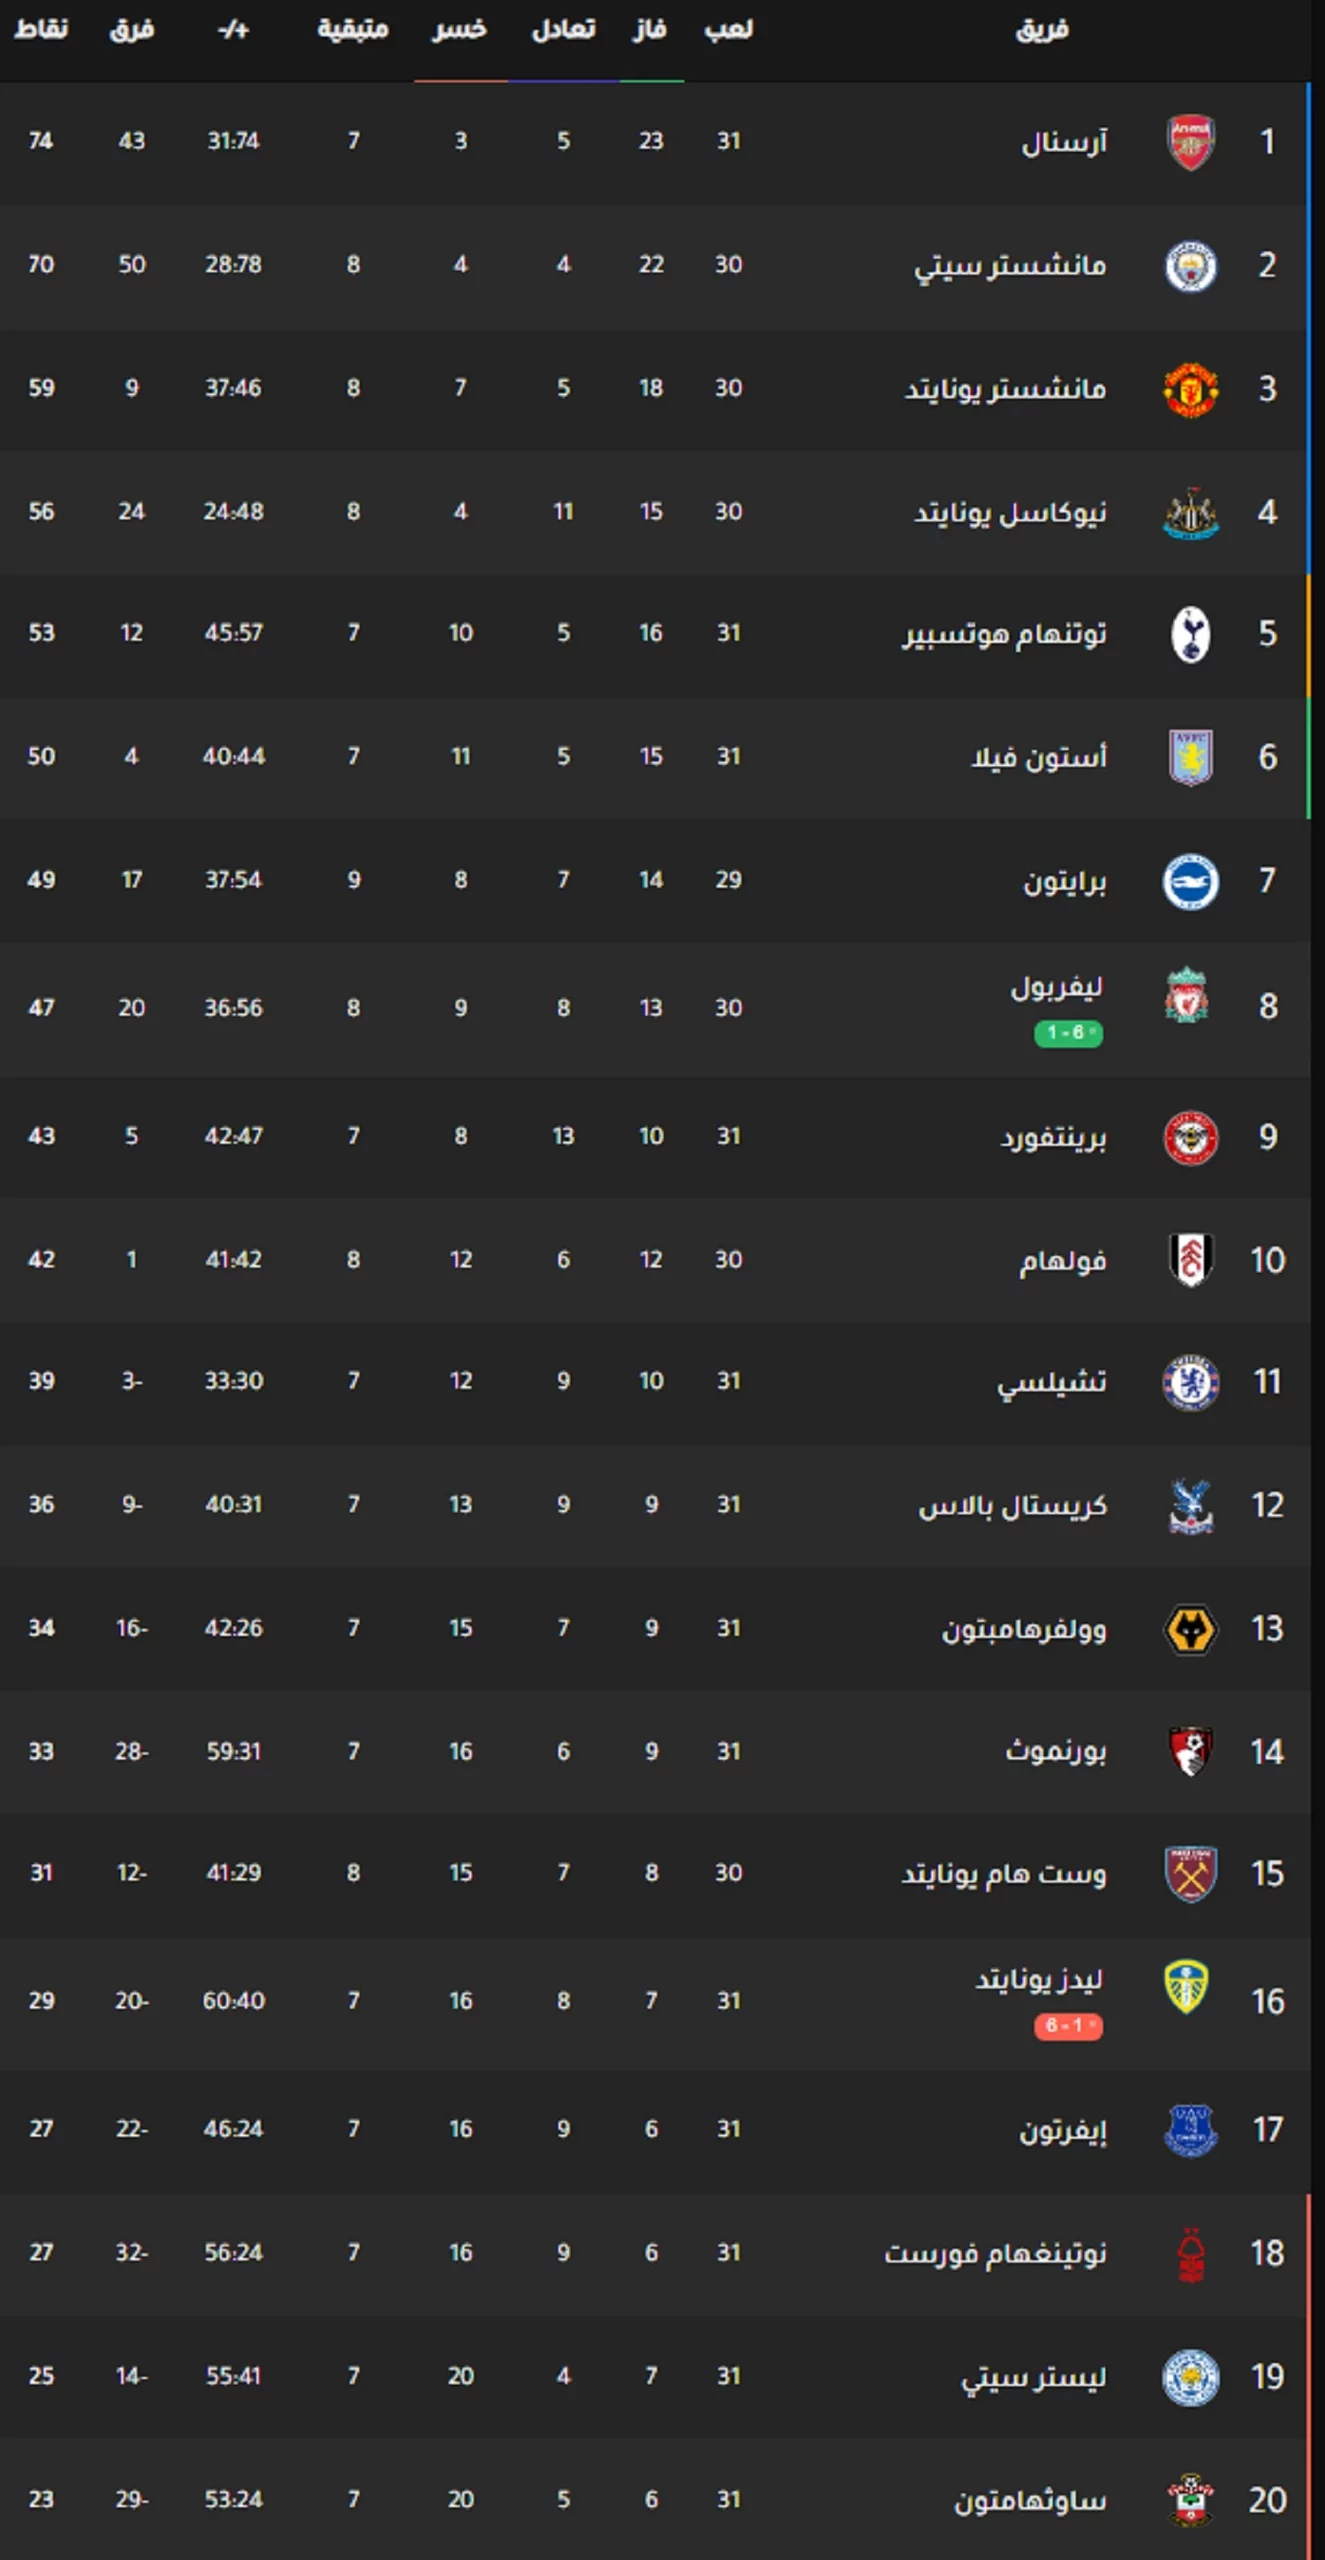Image resolution: width=1325 pixels, height=2560 pixels.
Task: Click the Brighton club crest
Action: [x=1190, y=881]
